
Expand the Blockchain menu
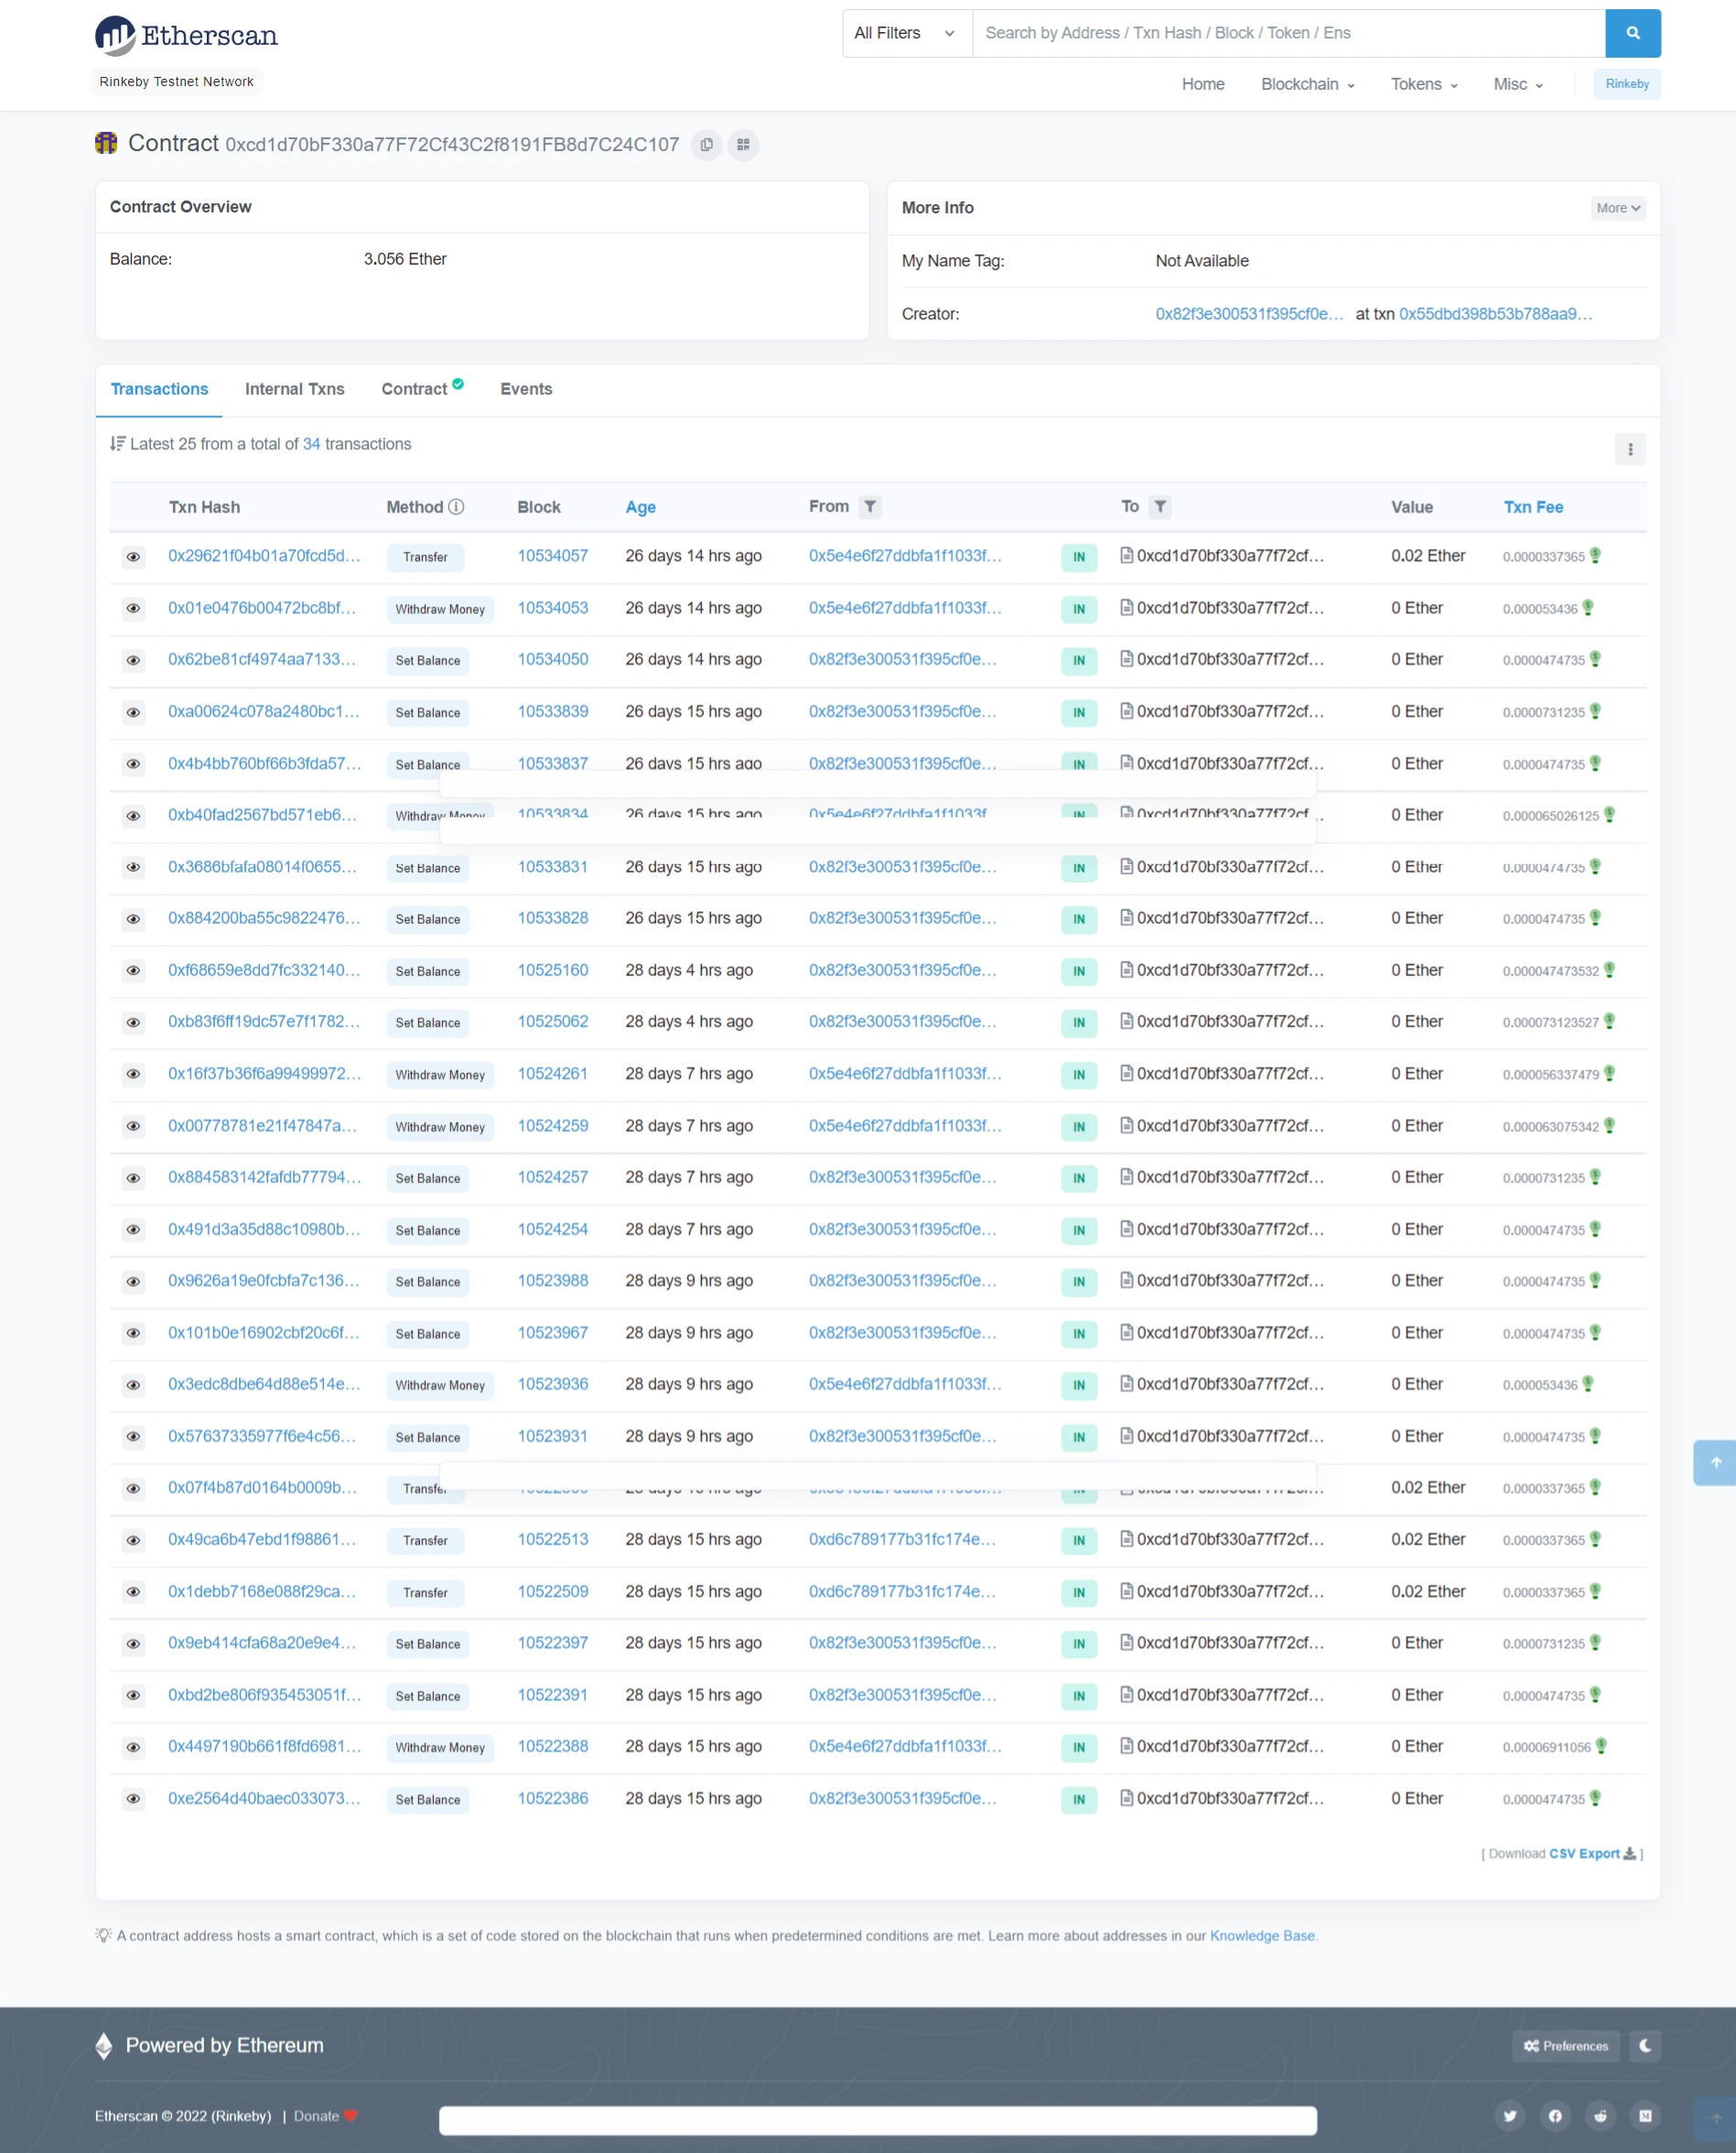(1308, 84)
